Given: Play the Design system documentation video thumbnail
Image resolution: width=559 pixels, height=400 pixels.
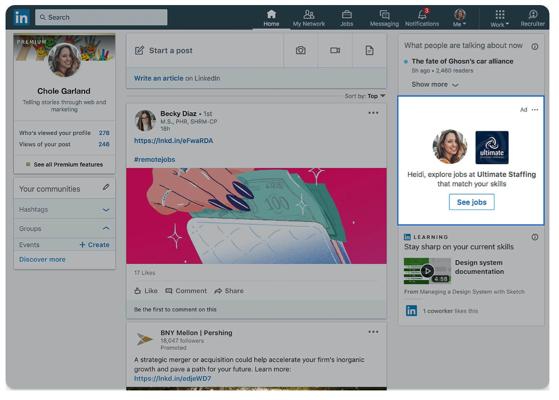Looking at the screenshot, I should 427,271.
